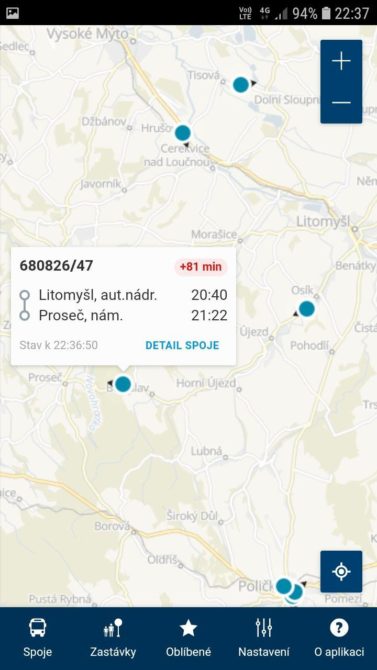Select the bus marker near Cerekvice nad Loučnou
Image resolution: width=377 pixels, height=670 pixels.
[183, 133]
